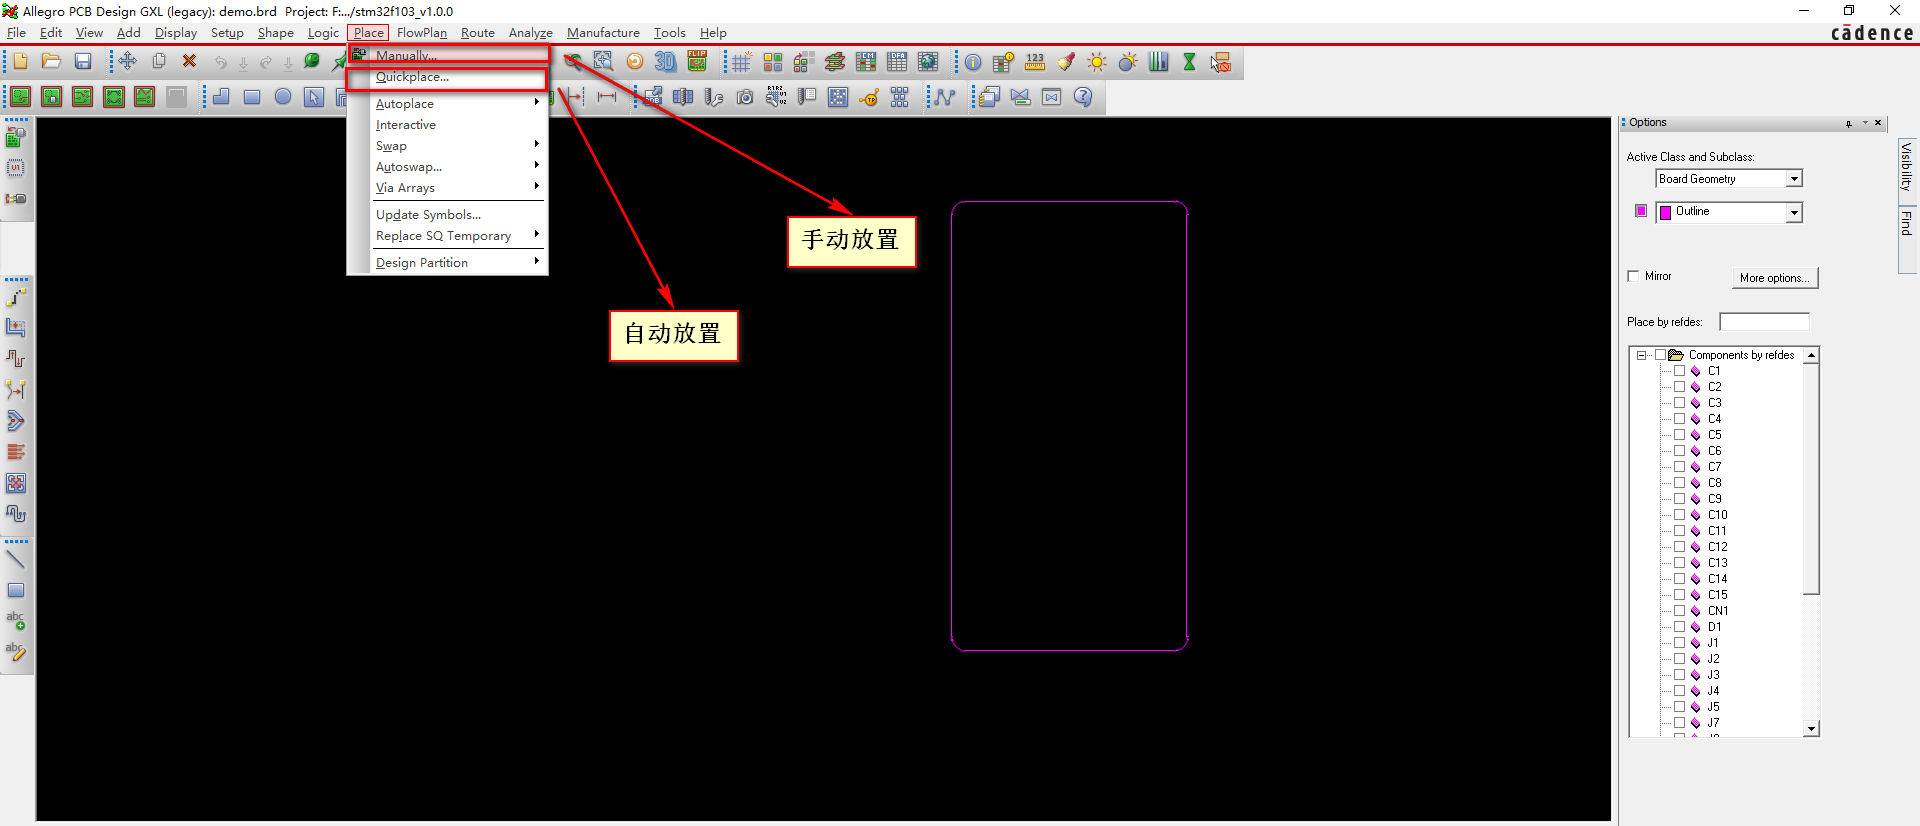Click the Copy tool icon
Screen dimensions: 1920x826
[x=158, y=62]
